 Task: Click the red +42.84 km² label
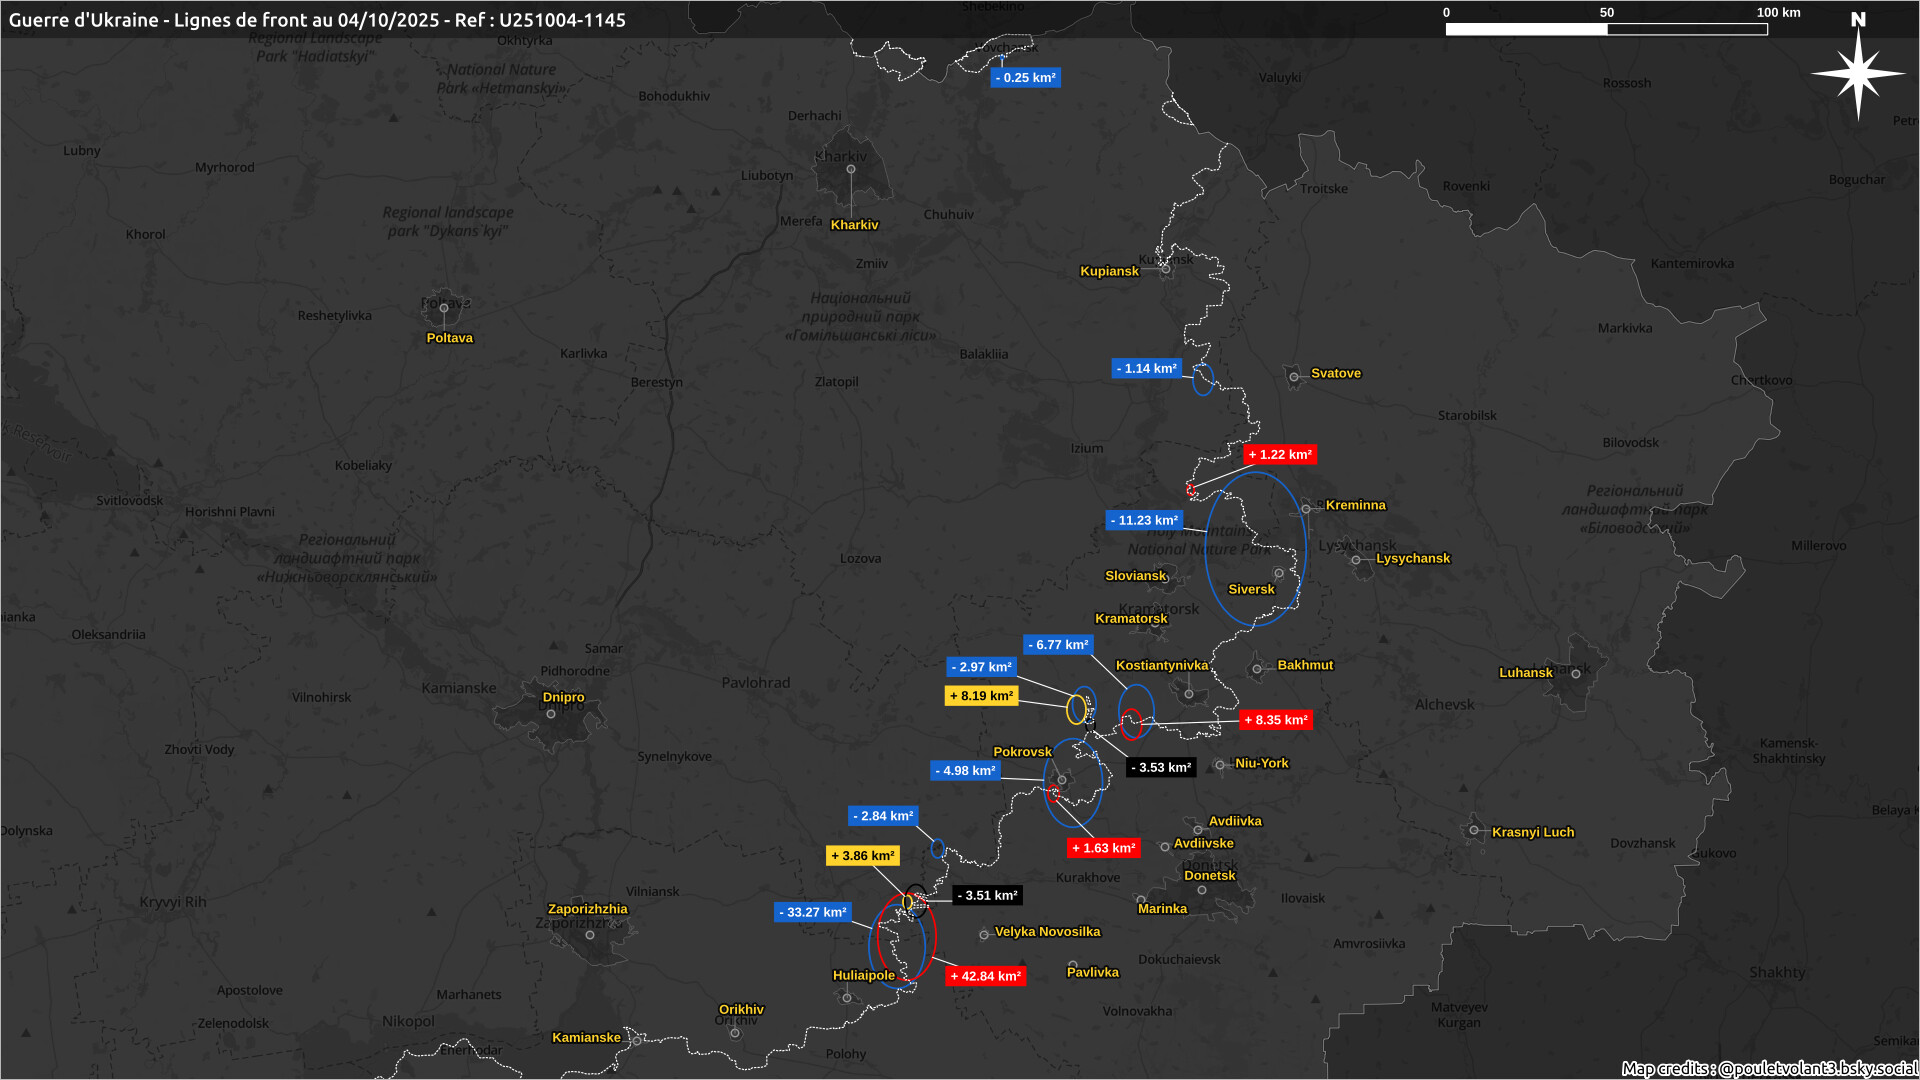[x=985, y=976]
